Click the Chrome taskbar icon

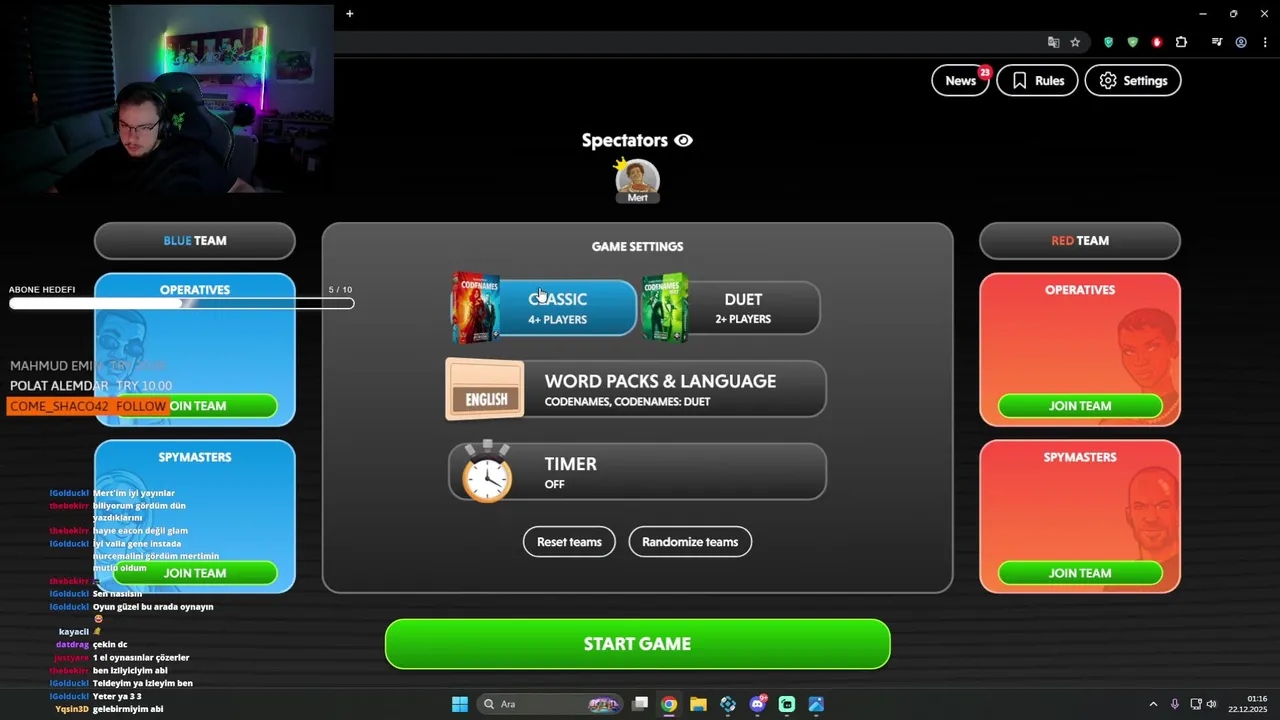coord(669,704)
